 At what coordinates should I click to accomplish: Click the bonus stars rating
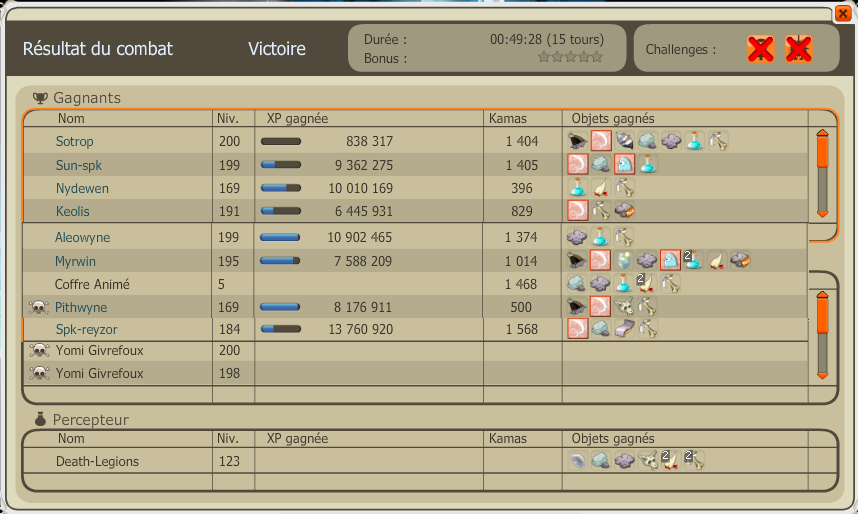coord(570,57)
